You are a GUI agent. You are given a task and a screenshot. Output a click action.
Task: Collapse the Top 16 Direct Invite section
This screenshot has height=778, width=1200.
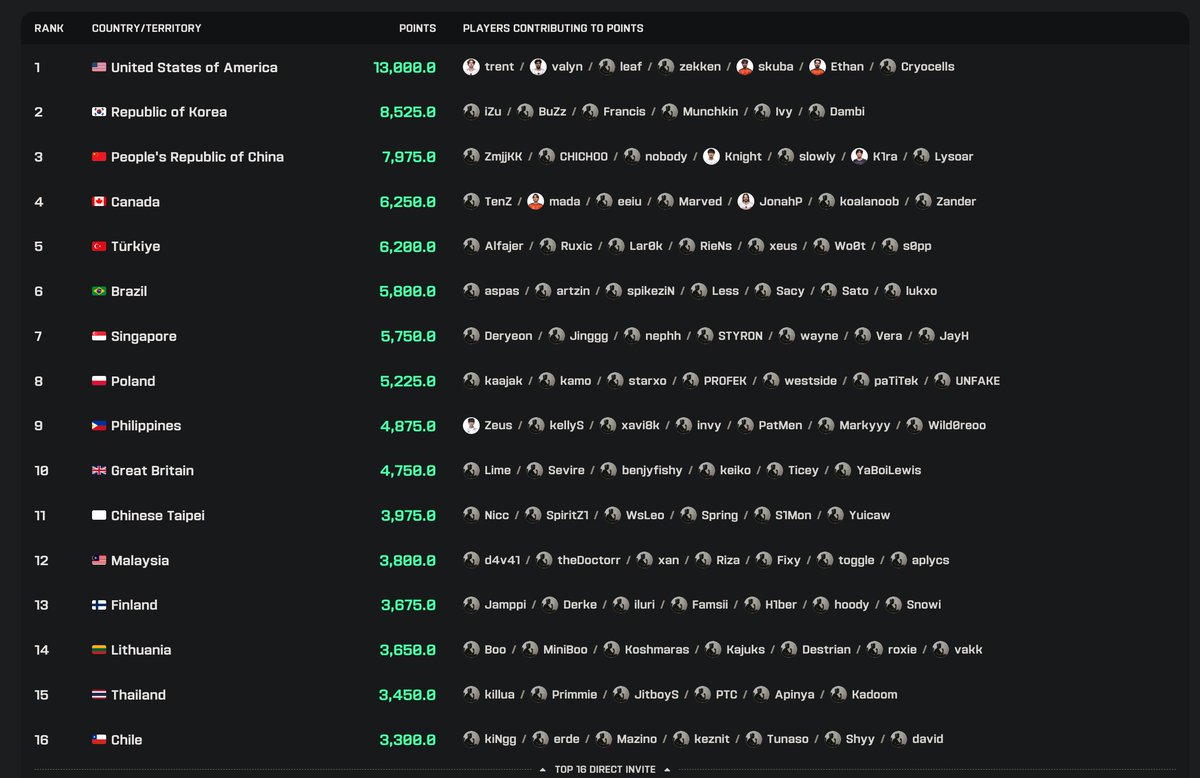point(603,769)
